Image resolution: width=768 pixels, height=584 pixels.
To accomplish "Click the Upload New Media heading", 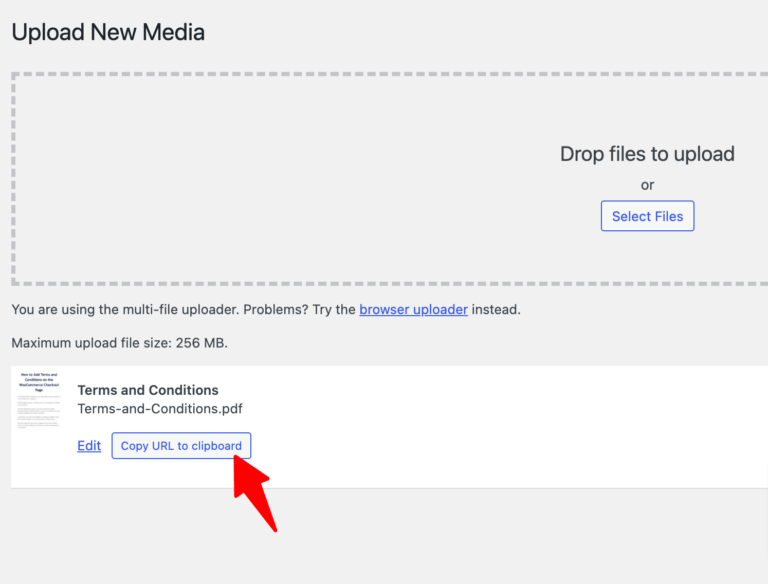I will pyautogui.click(x=108, y=32).
